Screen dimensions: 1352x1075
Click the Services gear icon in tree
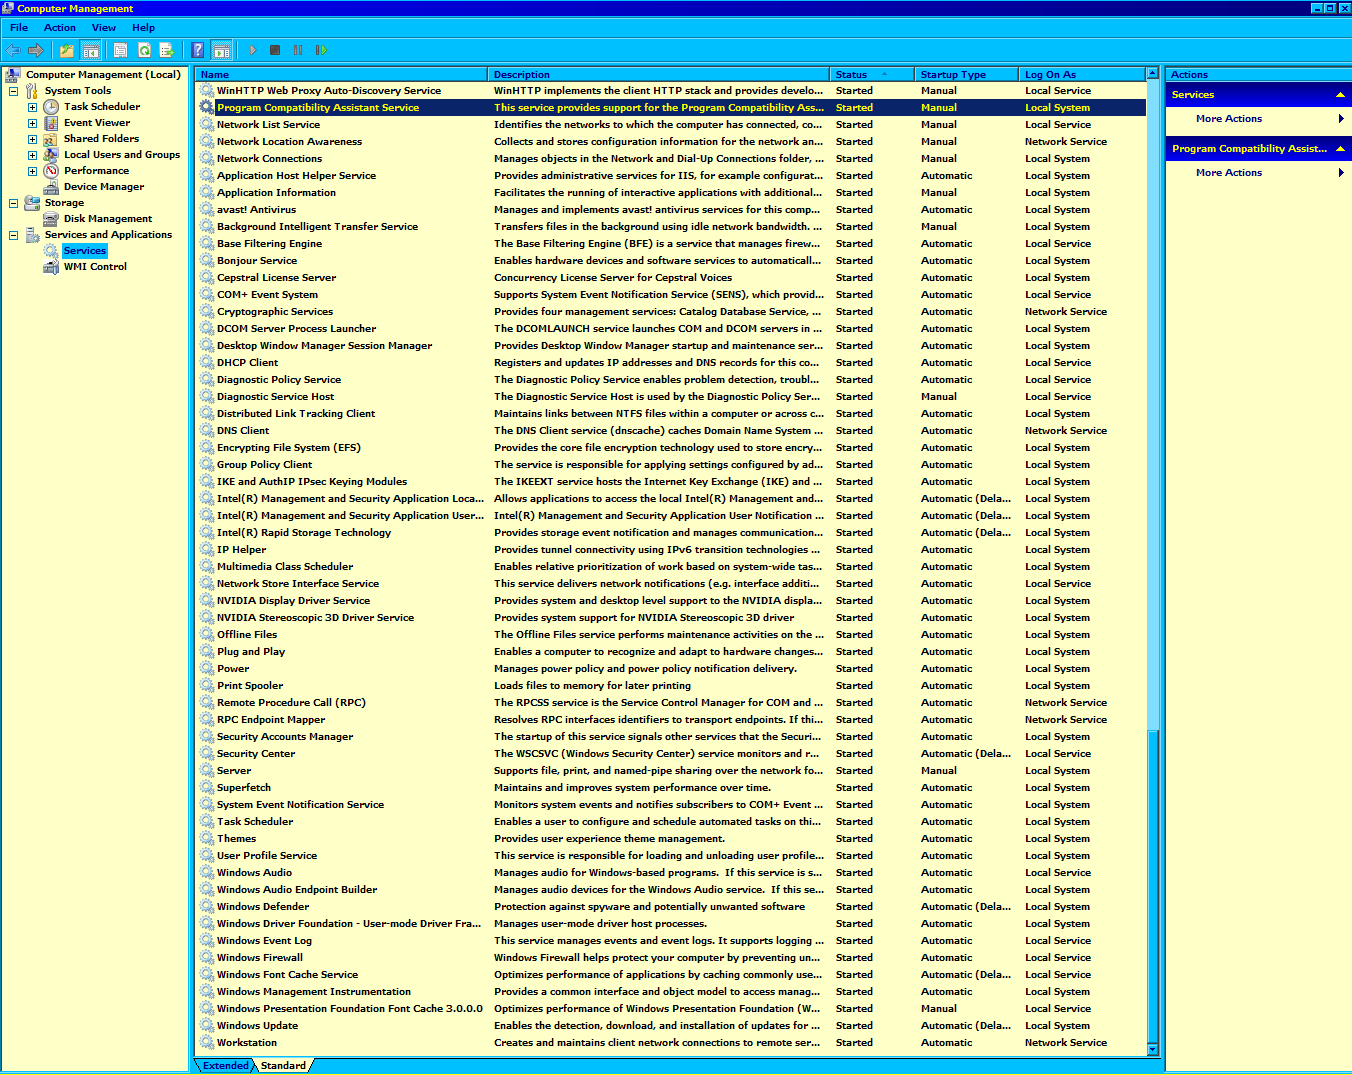click(x=51, y=251)
